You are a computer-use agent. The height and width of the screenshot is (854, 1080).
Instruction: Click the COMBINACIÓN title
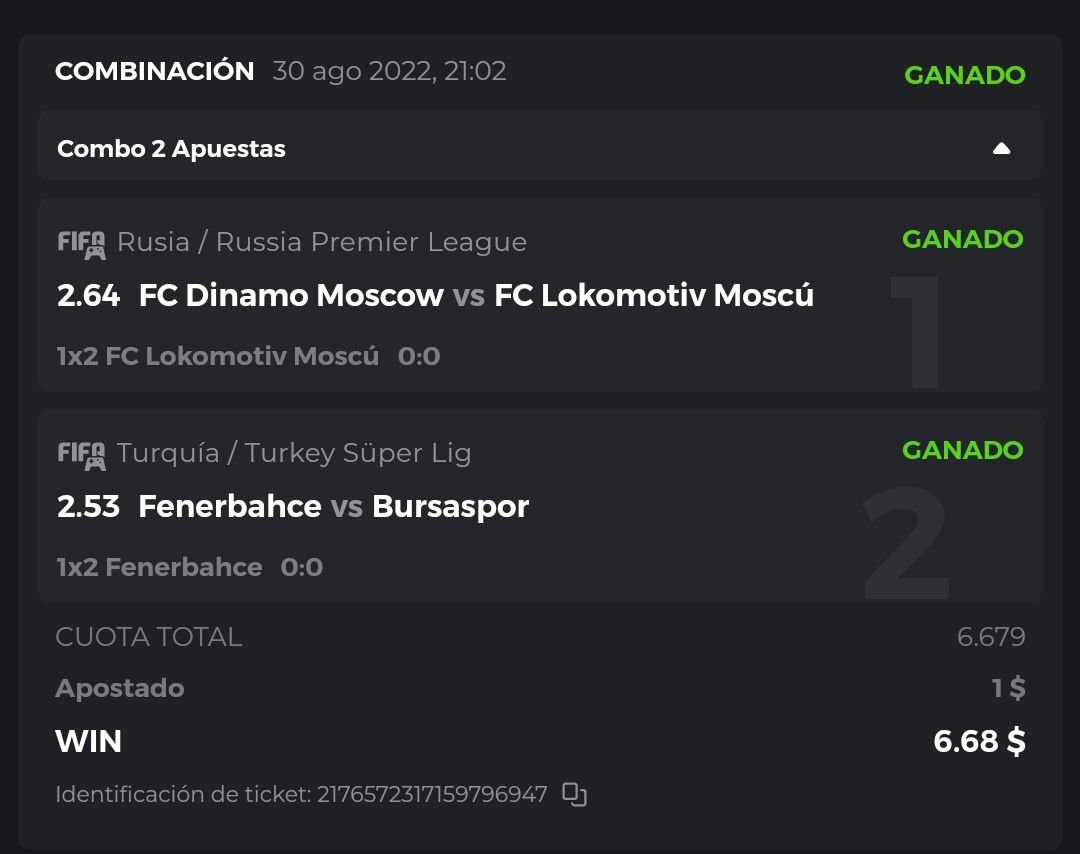pyautogui.click(x=155, y=72)
